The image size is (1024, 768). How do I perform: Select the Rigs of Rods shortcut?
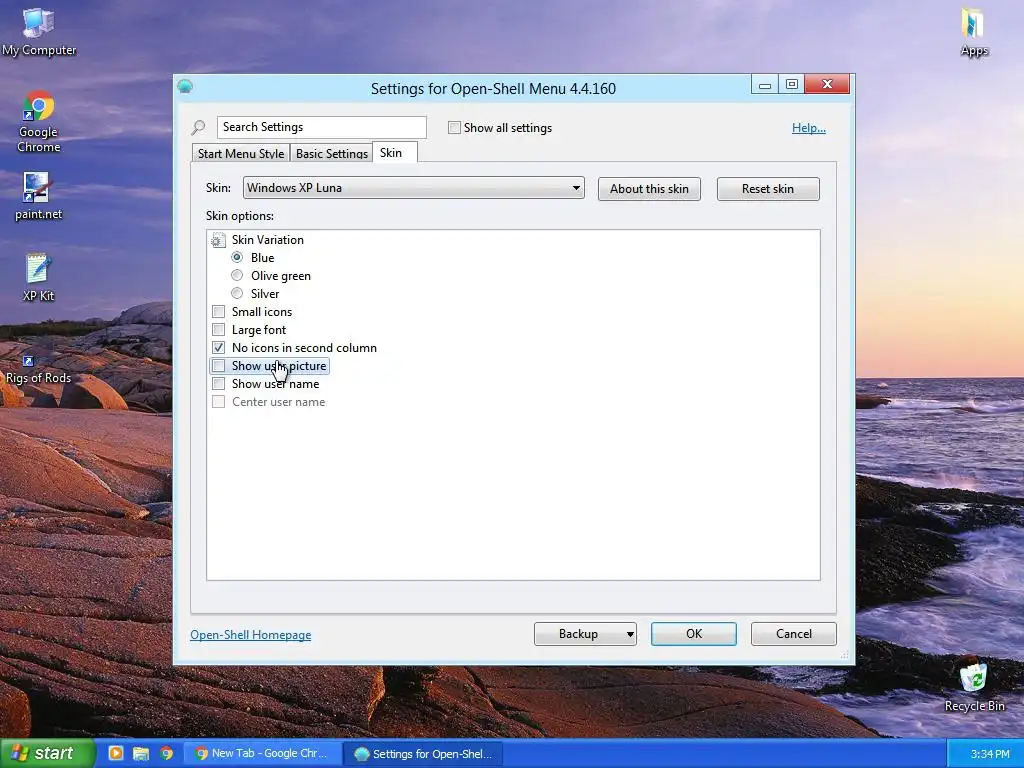tap(38, 370)
